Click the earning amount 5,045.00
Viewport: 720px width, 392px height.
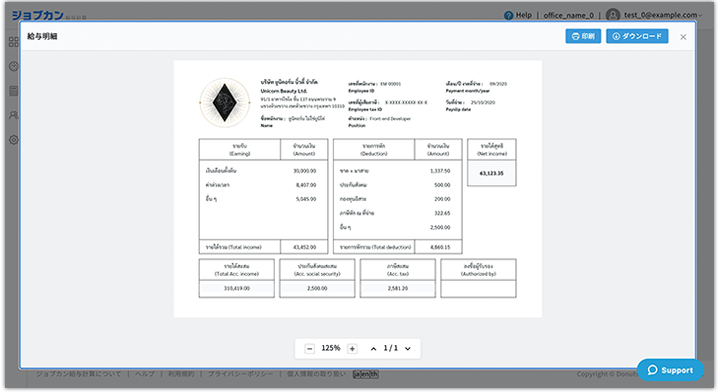click(306, 199)
